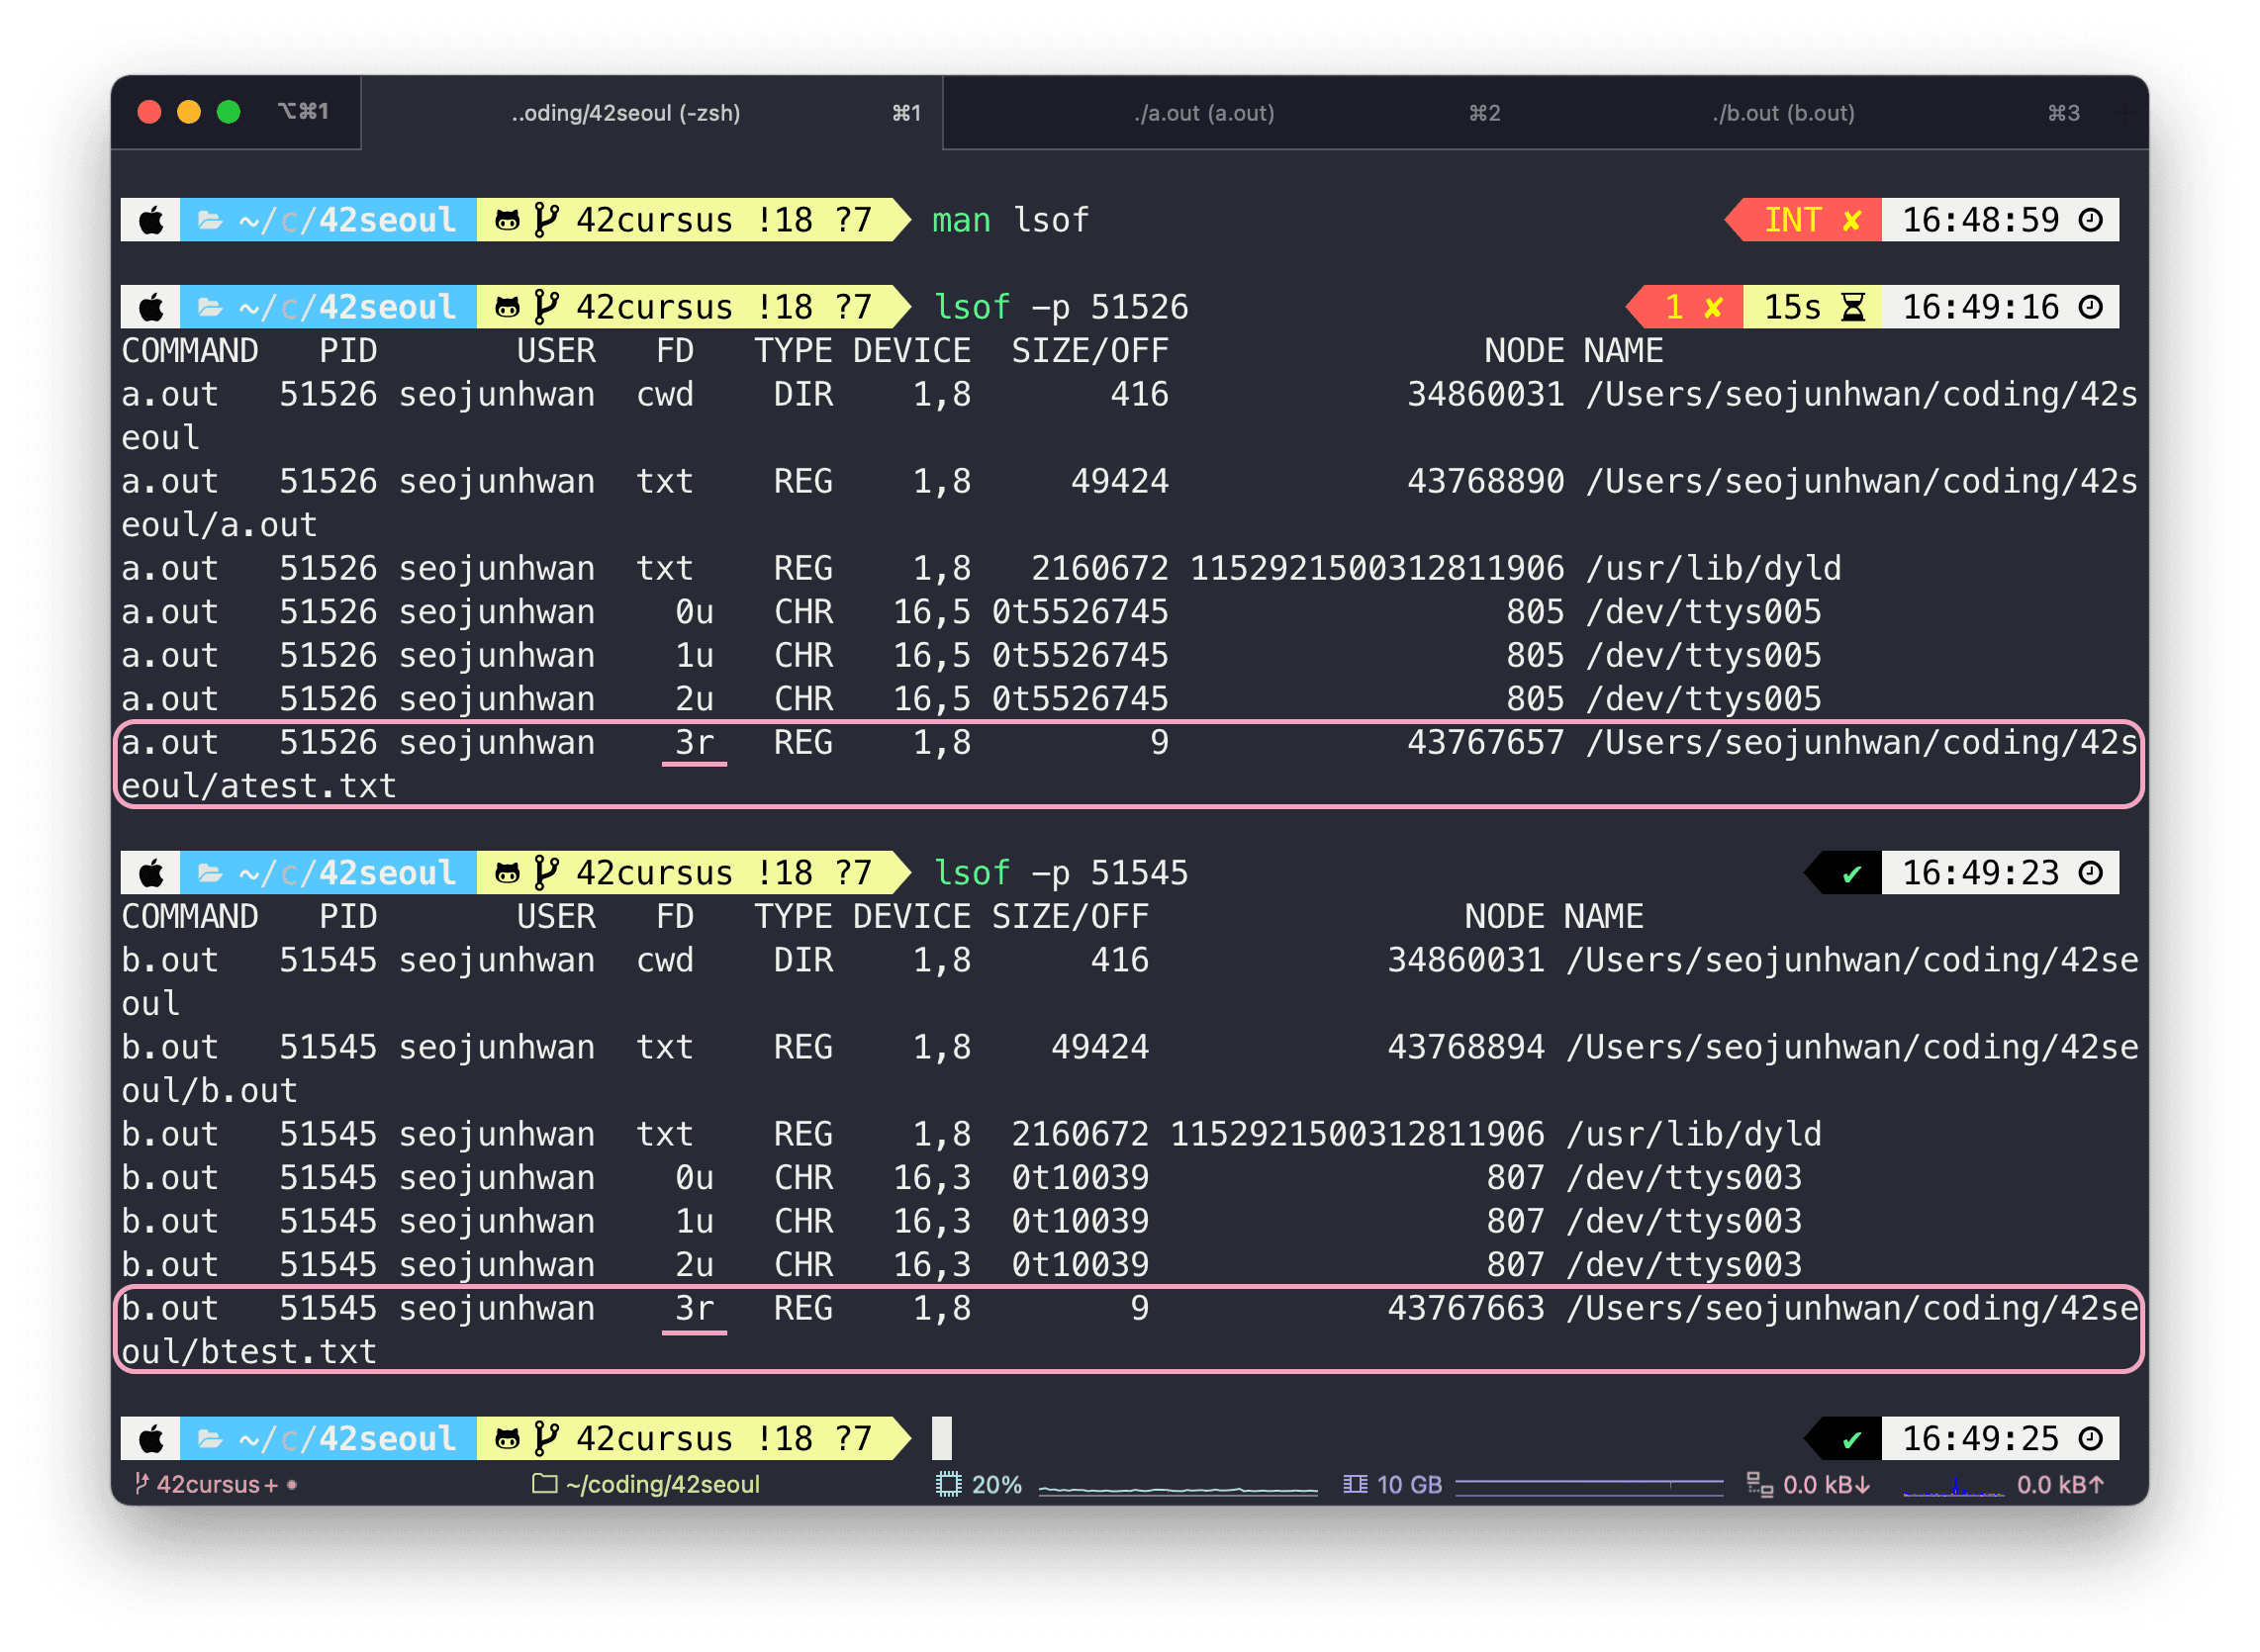2260x1652 pixels.
Task: Click the green checkmark beside 16:49:23
Action: click(1851, 874)
